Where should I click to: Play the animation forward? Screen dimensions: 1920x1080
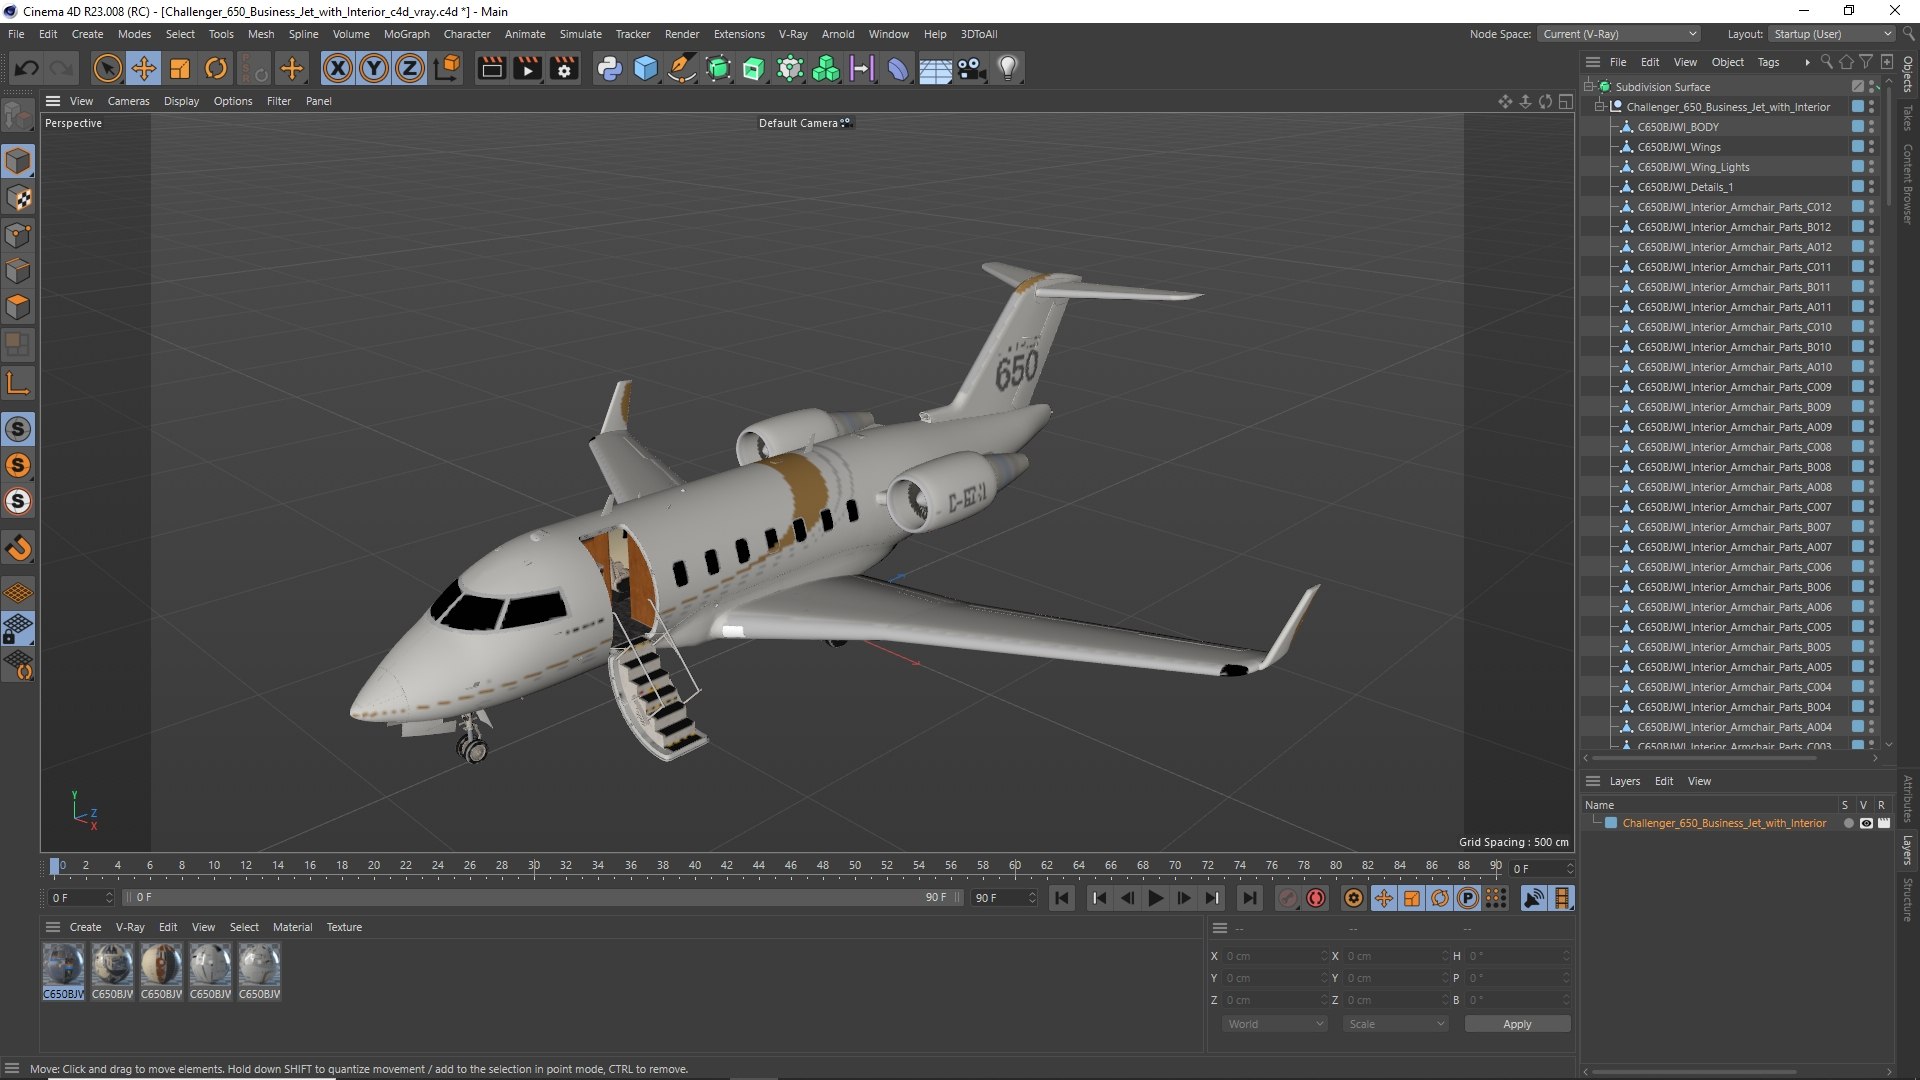pos(1155,898)
